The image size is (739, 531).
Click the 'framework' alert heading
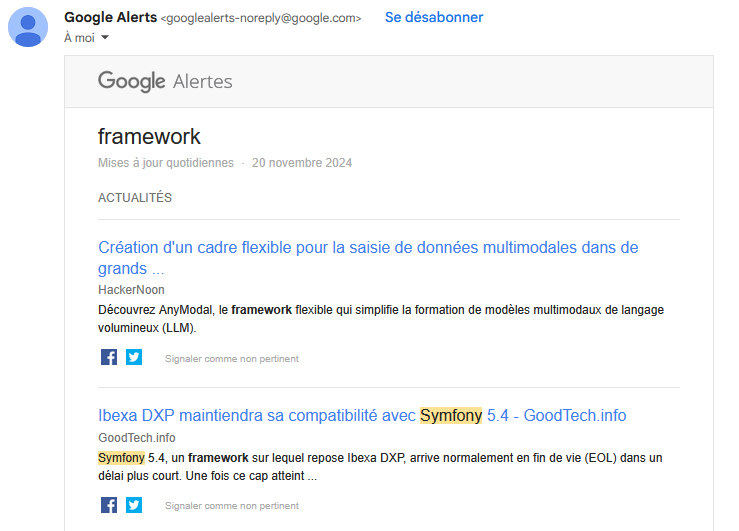click(149, 137)
